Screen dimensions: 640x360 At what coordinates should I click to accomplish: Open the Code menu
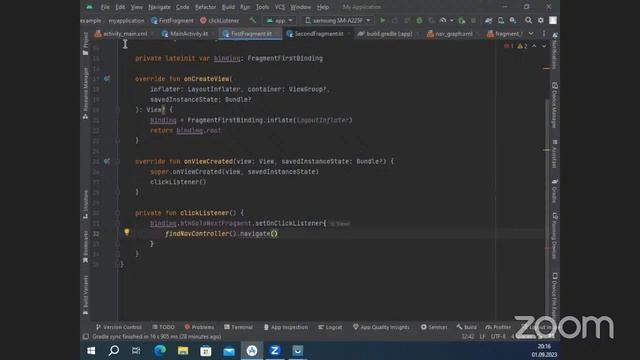coord(182,7)
